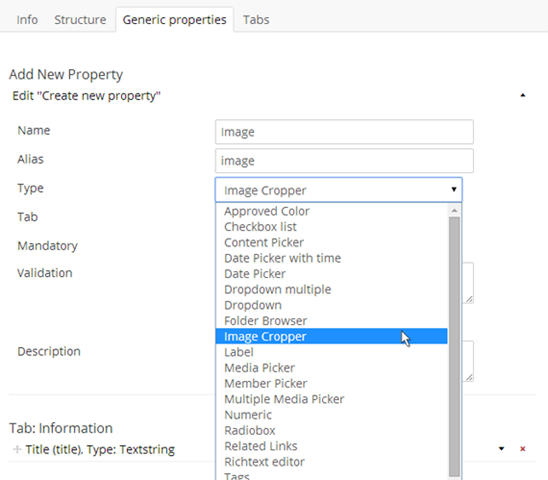Click the Alias input field
Screen dimensions: 548x480
coord(344,161)
